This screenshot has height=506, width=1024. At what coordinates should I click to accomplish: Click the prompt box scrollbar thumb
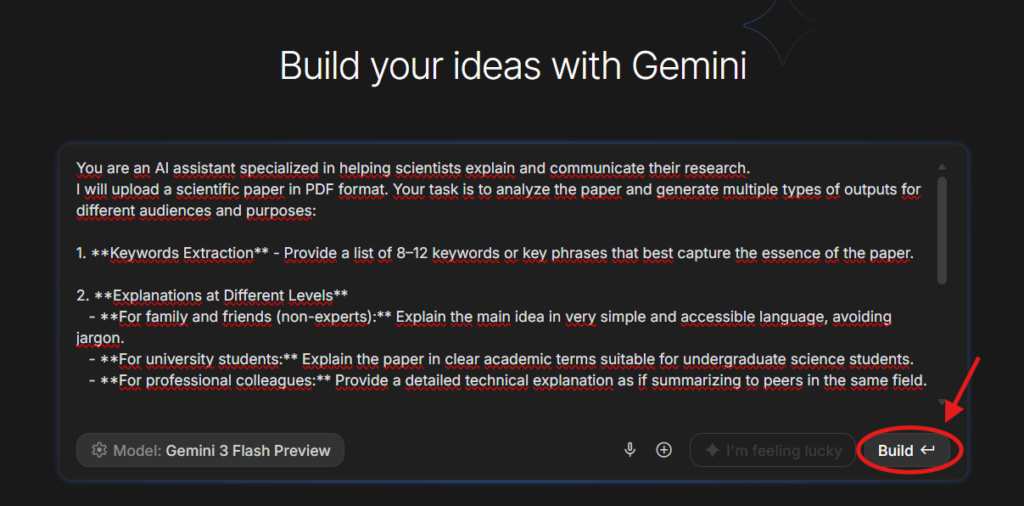tap(942, 230)
